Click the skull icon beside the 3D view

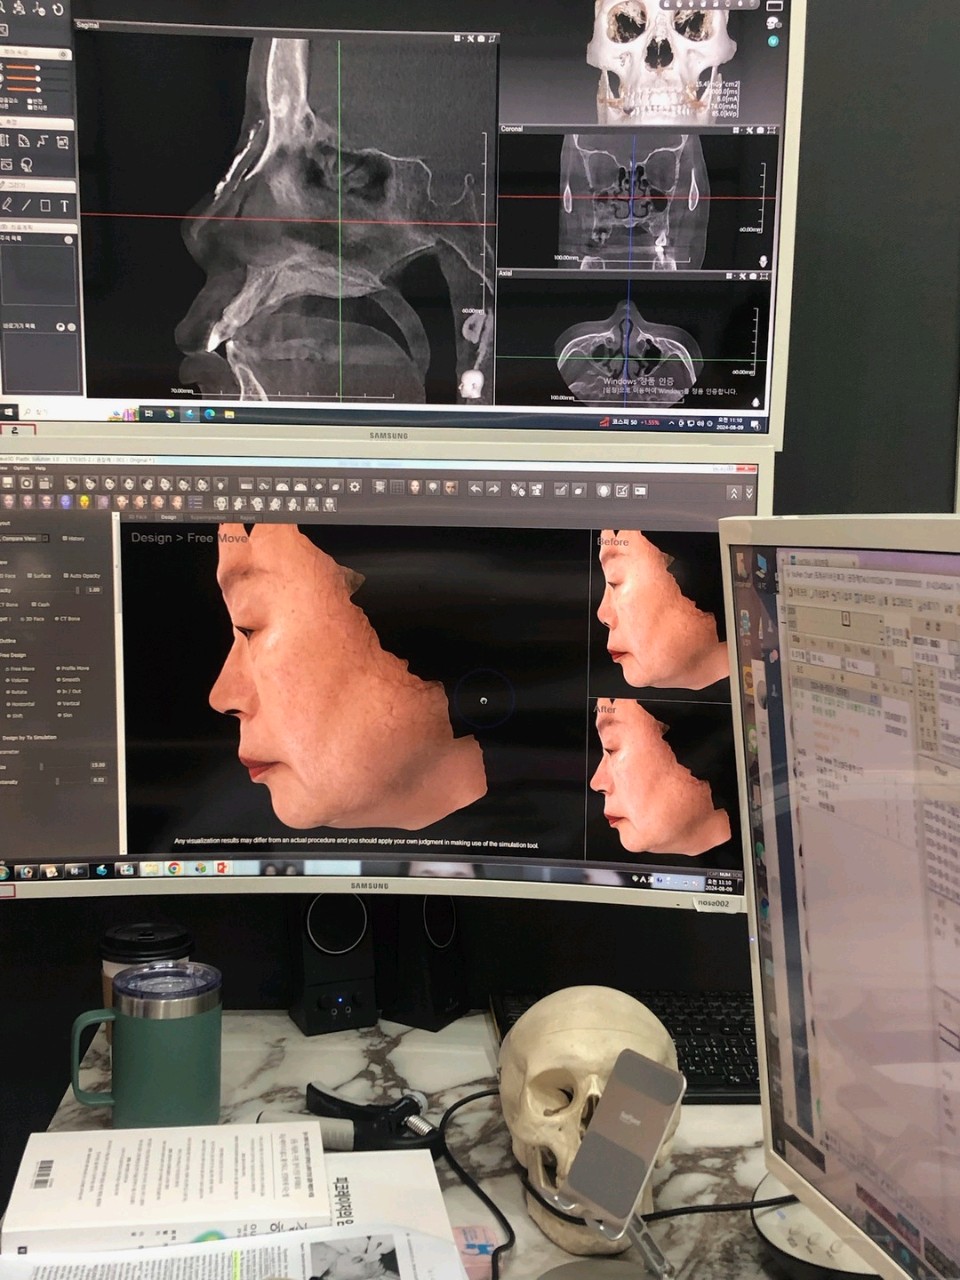[774, 23]
